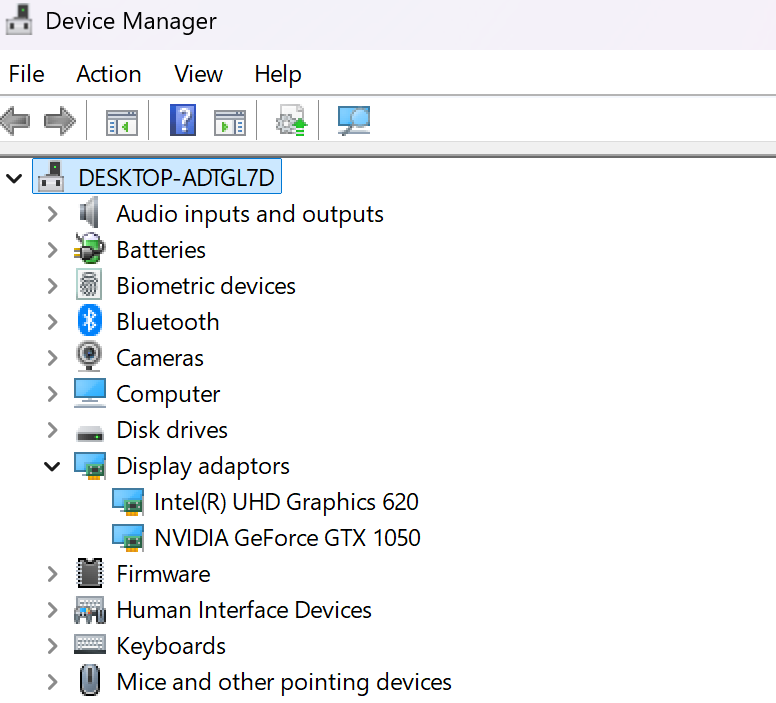Select the Display adaptors label

[203, 466]
